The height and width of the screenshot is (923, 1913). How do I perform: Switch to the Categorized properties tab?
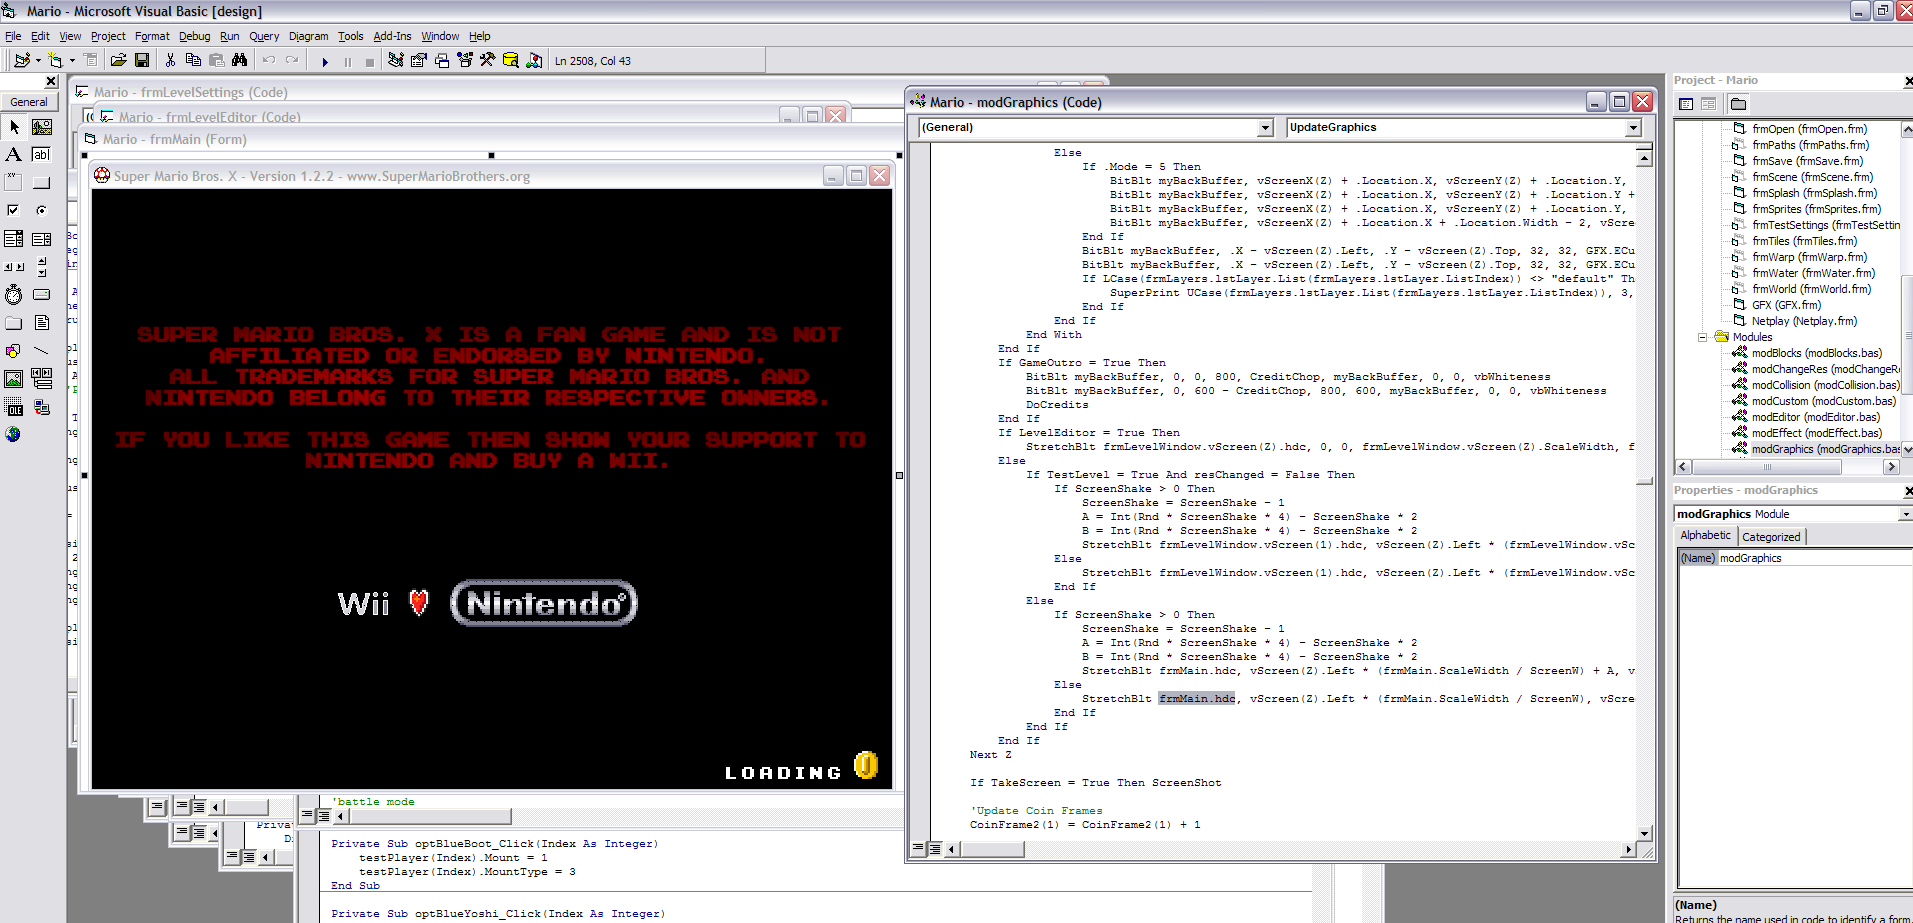[x=1771, y=537]
